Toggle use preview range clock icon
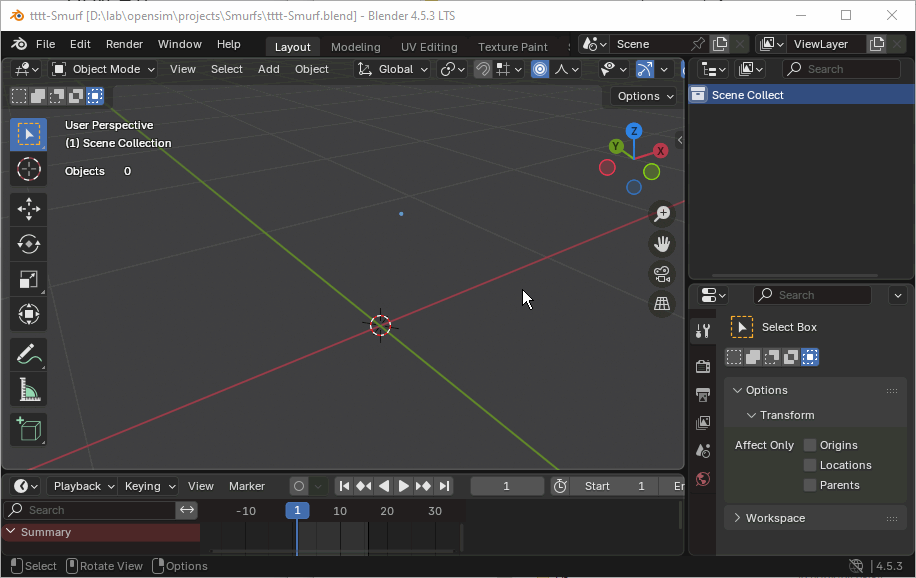 pos(560,486)
